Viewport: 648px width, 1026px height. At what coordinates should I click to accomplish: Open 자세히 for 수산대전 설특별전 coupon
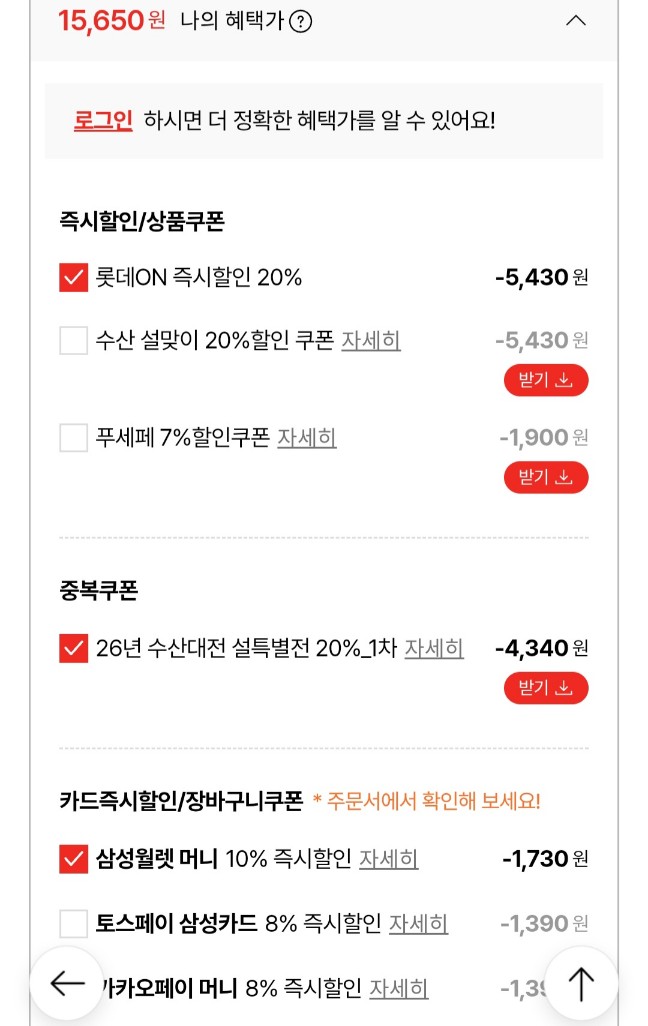point(434,648)
